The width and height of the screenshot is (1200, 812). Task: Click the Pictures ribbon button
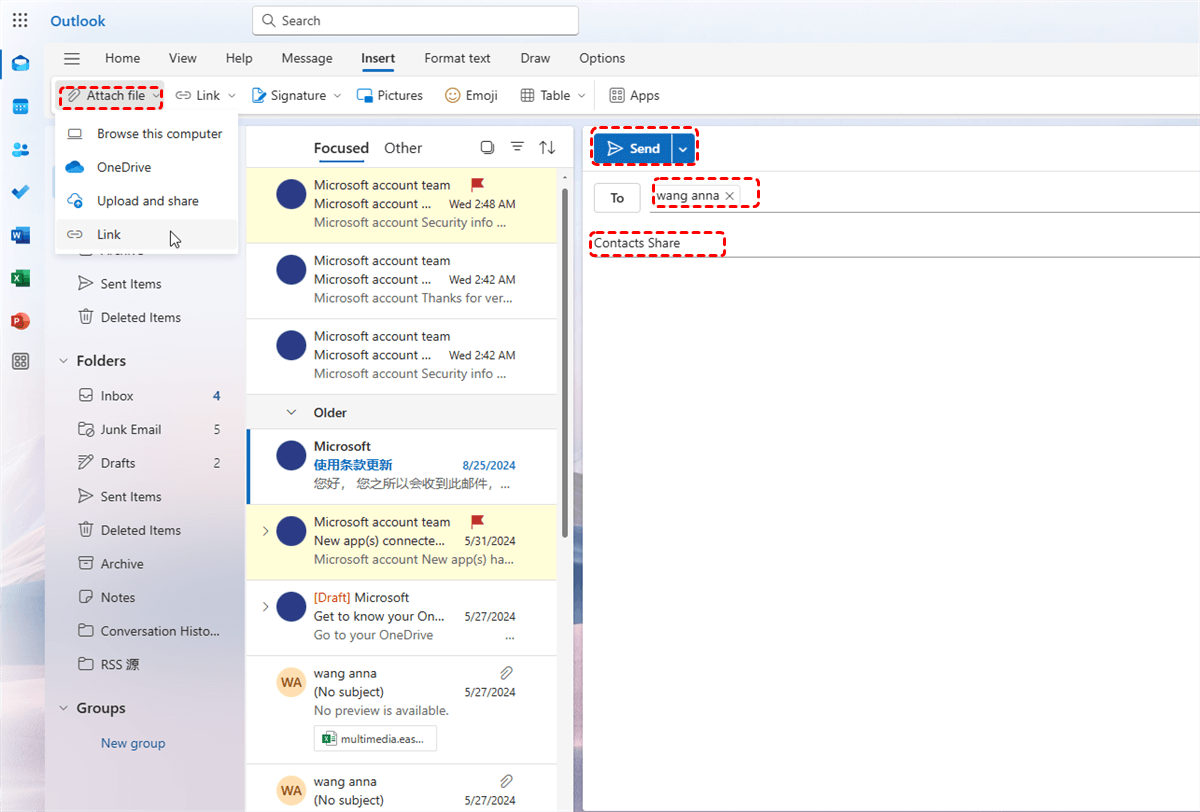pyautogui.click(x=389, y=95)
